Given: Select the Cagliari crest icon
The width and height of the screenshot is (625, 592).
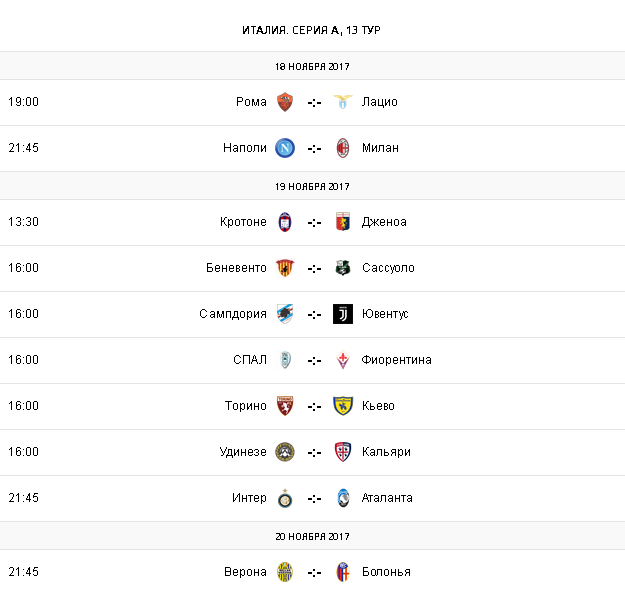Looking at the screenshot, I should [x=343, y=452].
